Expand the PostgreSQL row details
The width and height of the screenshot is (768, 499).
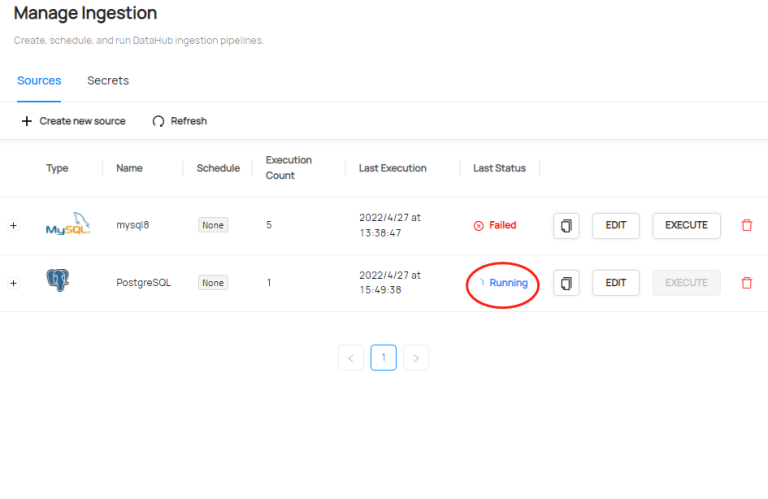click(13, 283)
